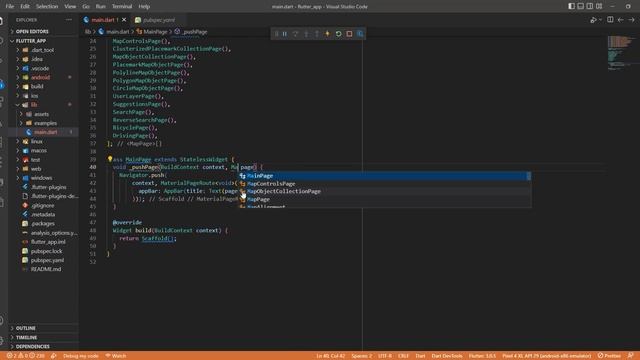The width and height of the screenshot is (640, 360).
Task: Click the debug toolbar drag handle
Action: click(276, 34)
